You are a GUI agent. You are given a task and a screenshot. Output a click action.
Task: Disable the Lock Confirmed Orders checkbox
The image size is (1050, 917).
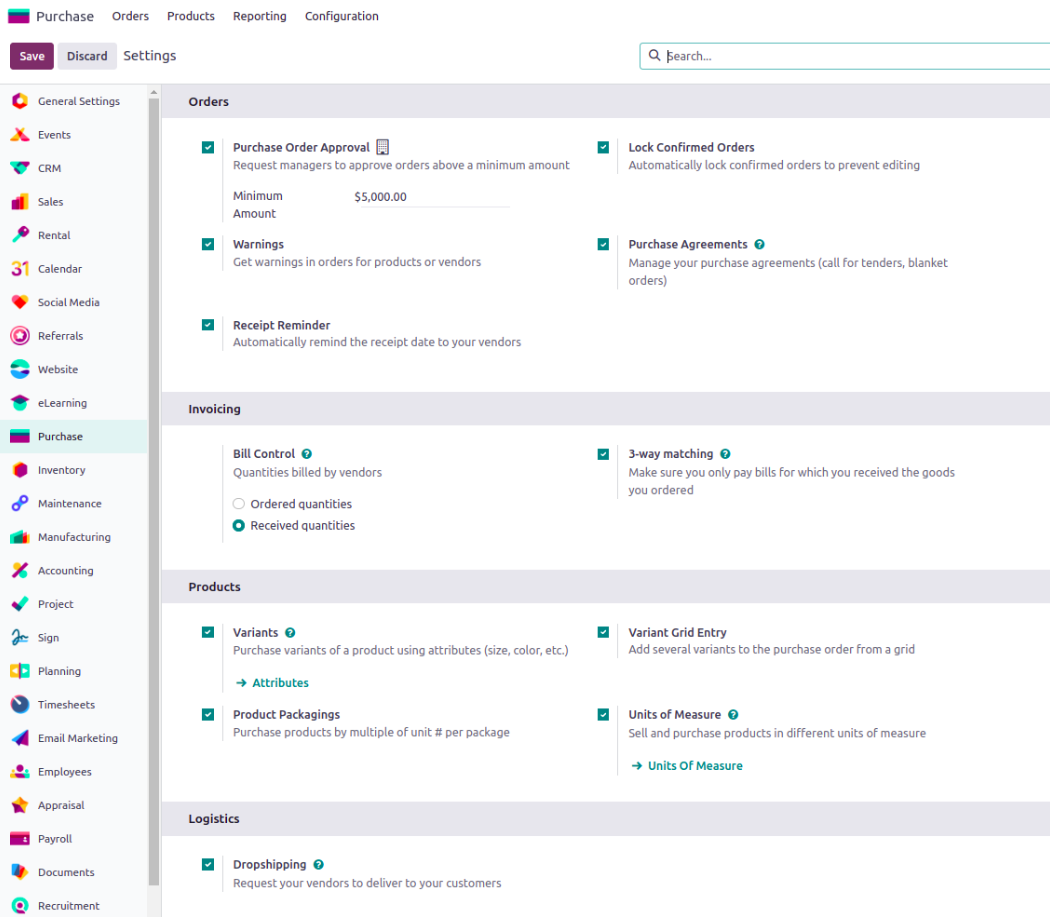[x=603, y=147]
